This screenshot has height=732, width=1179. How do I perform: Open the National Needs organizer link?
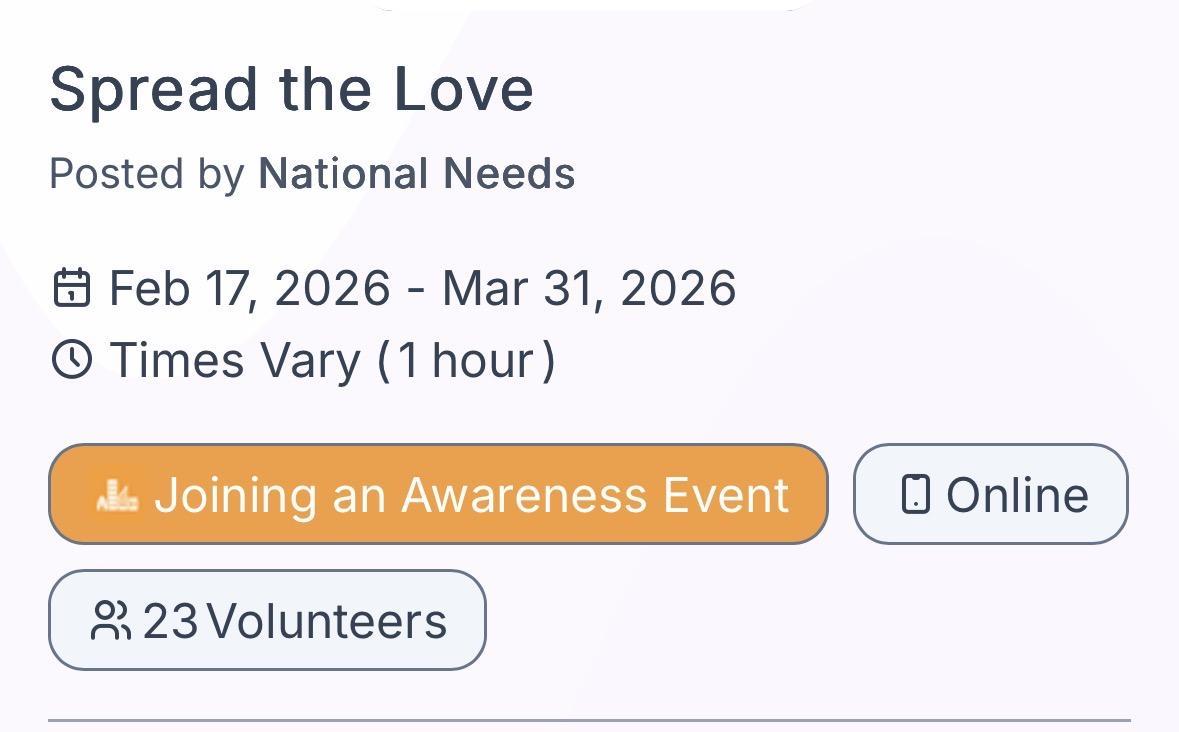[x=416, y=174]
